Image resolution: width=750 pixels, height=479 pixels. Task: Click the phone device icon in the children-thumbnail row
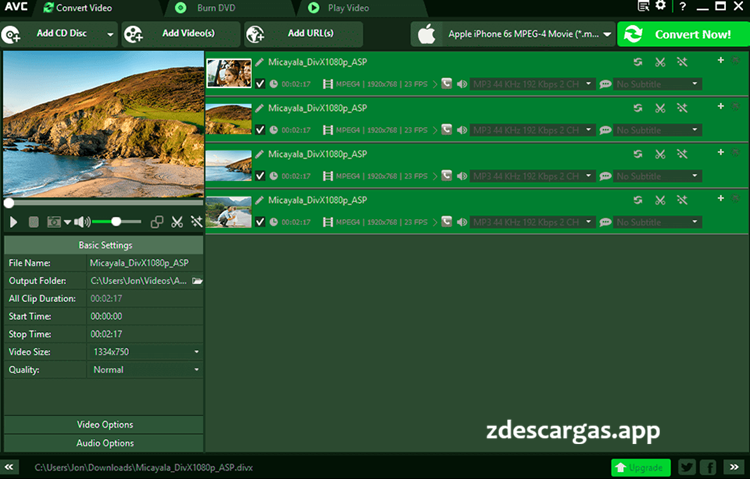tap(446, 84)
